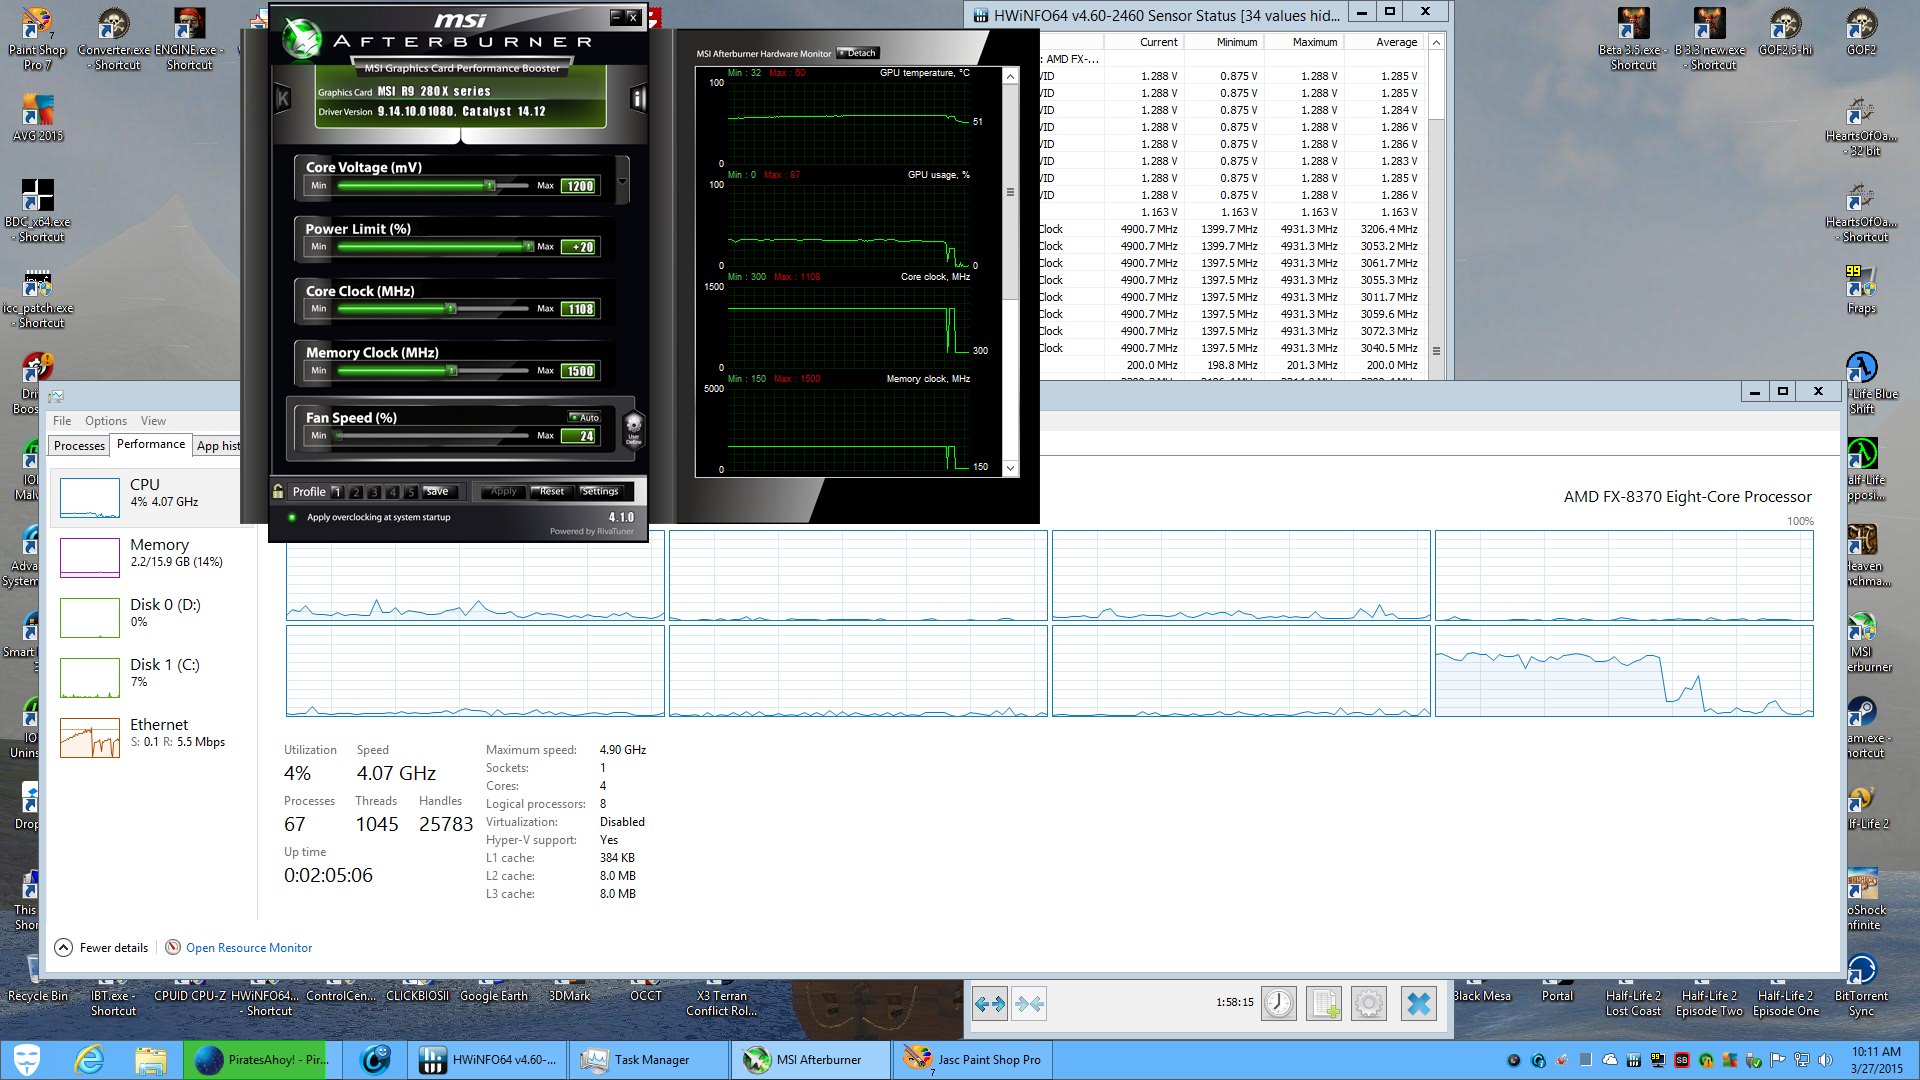Open File Explorer from taskbar
Screen dimensions: 1920x1080
pos(150,1060)
